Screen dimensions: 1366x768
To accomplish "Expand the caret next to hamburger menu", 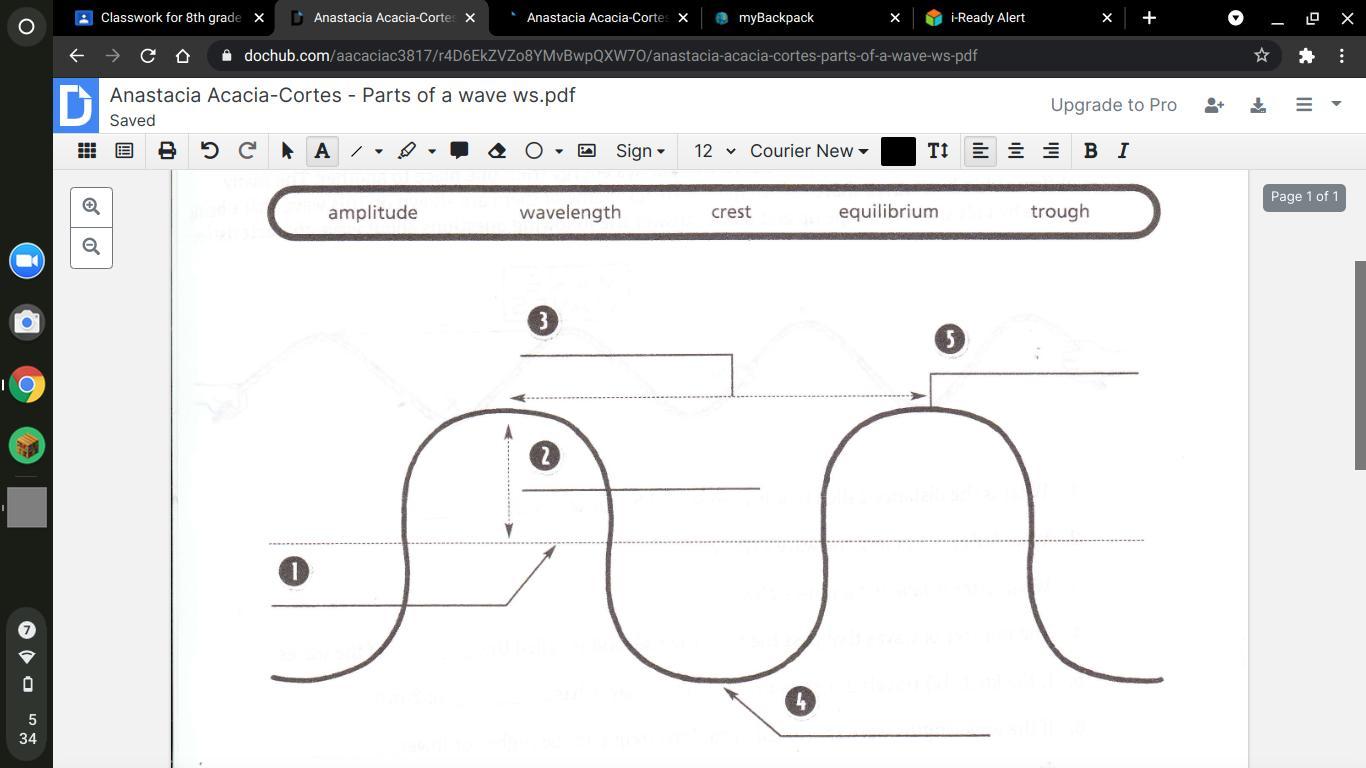I will 1336,104.
